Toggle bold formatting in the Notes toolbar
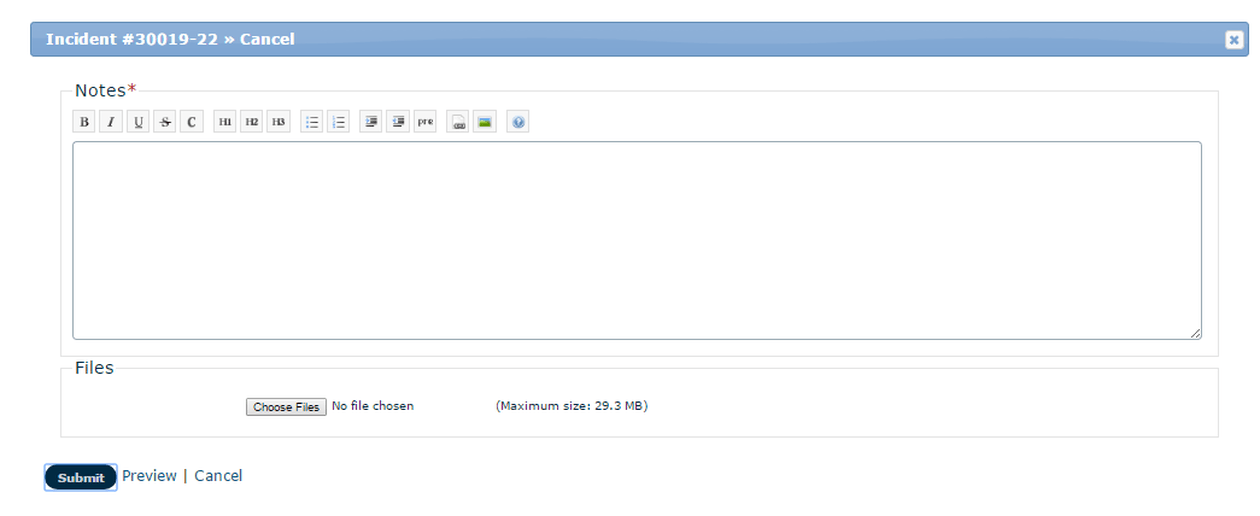Screen dimensions: 1260x516 click(84, 122)
